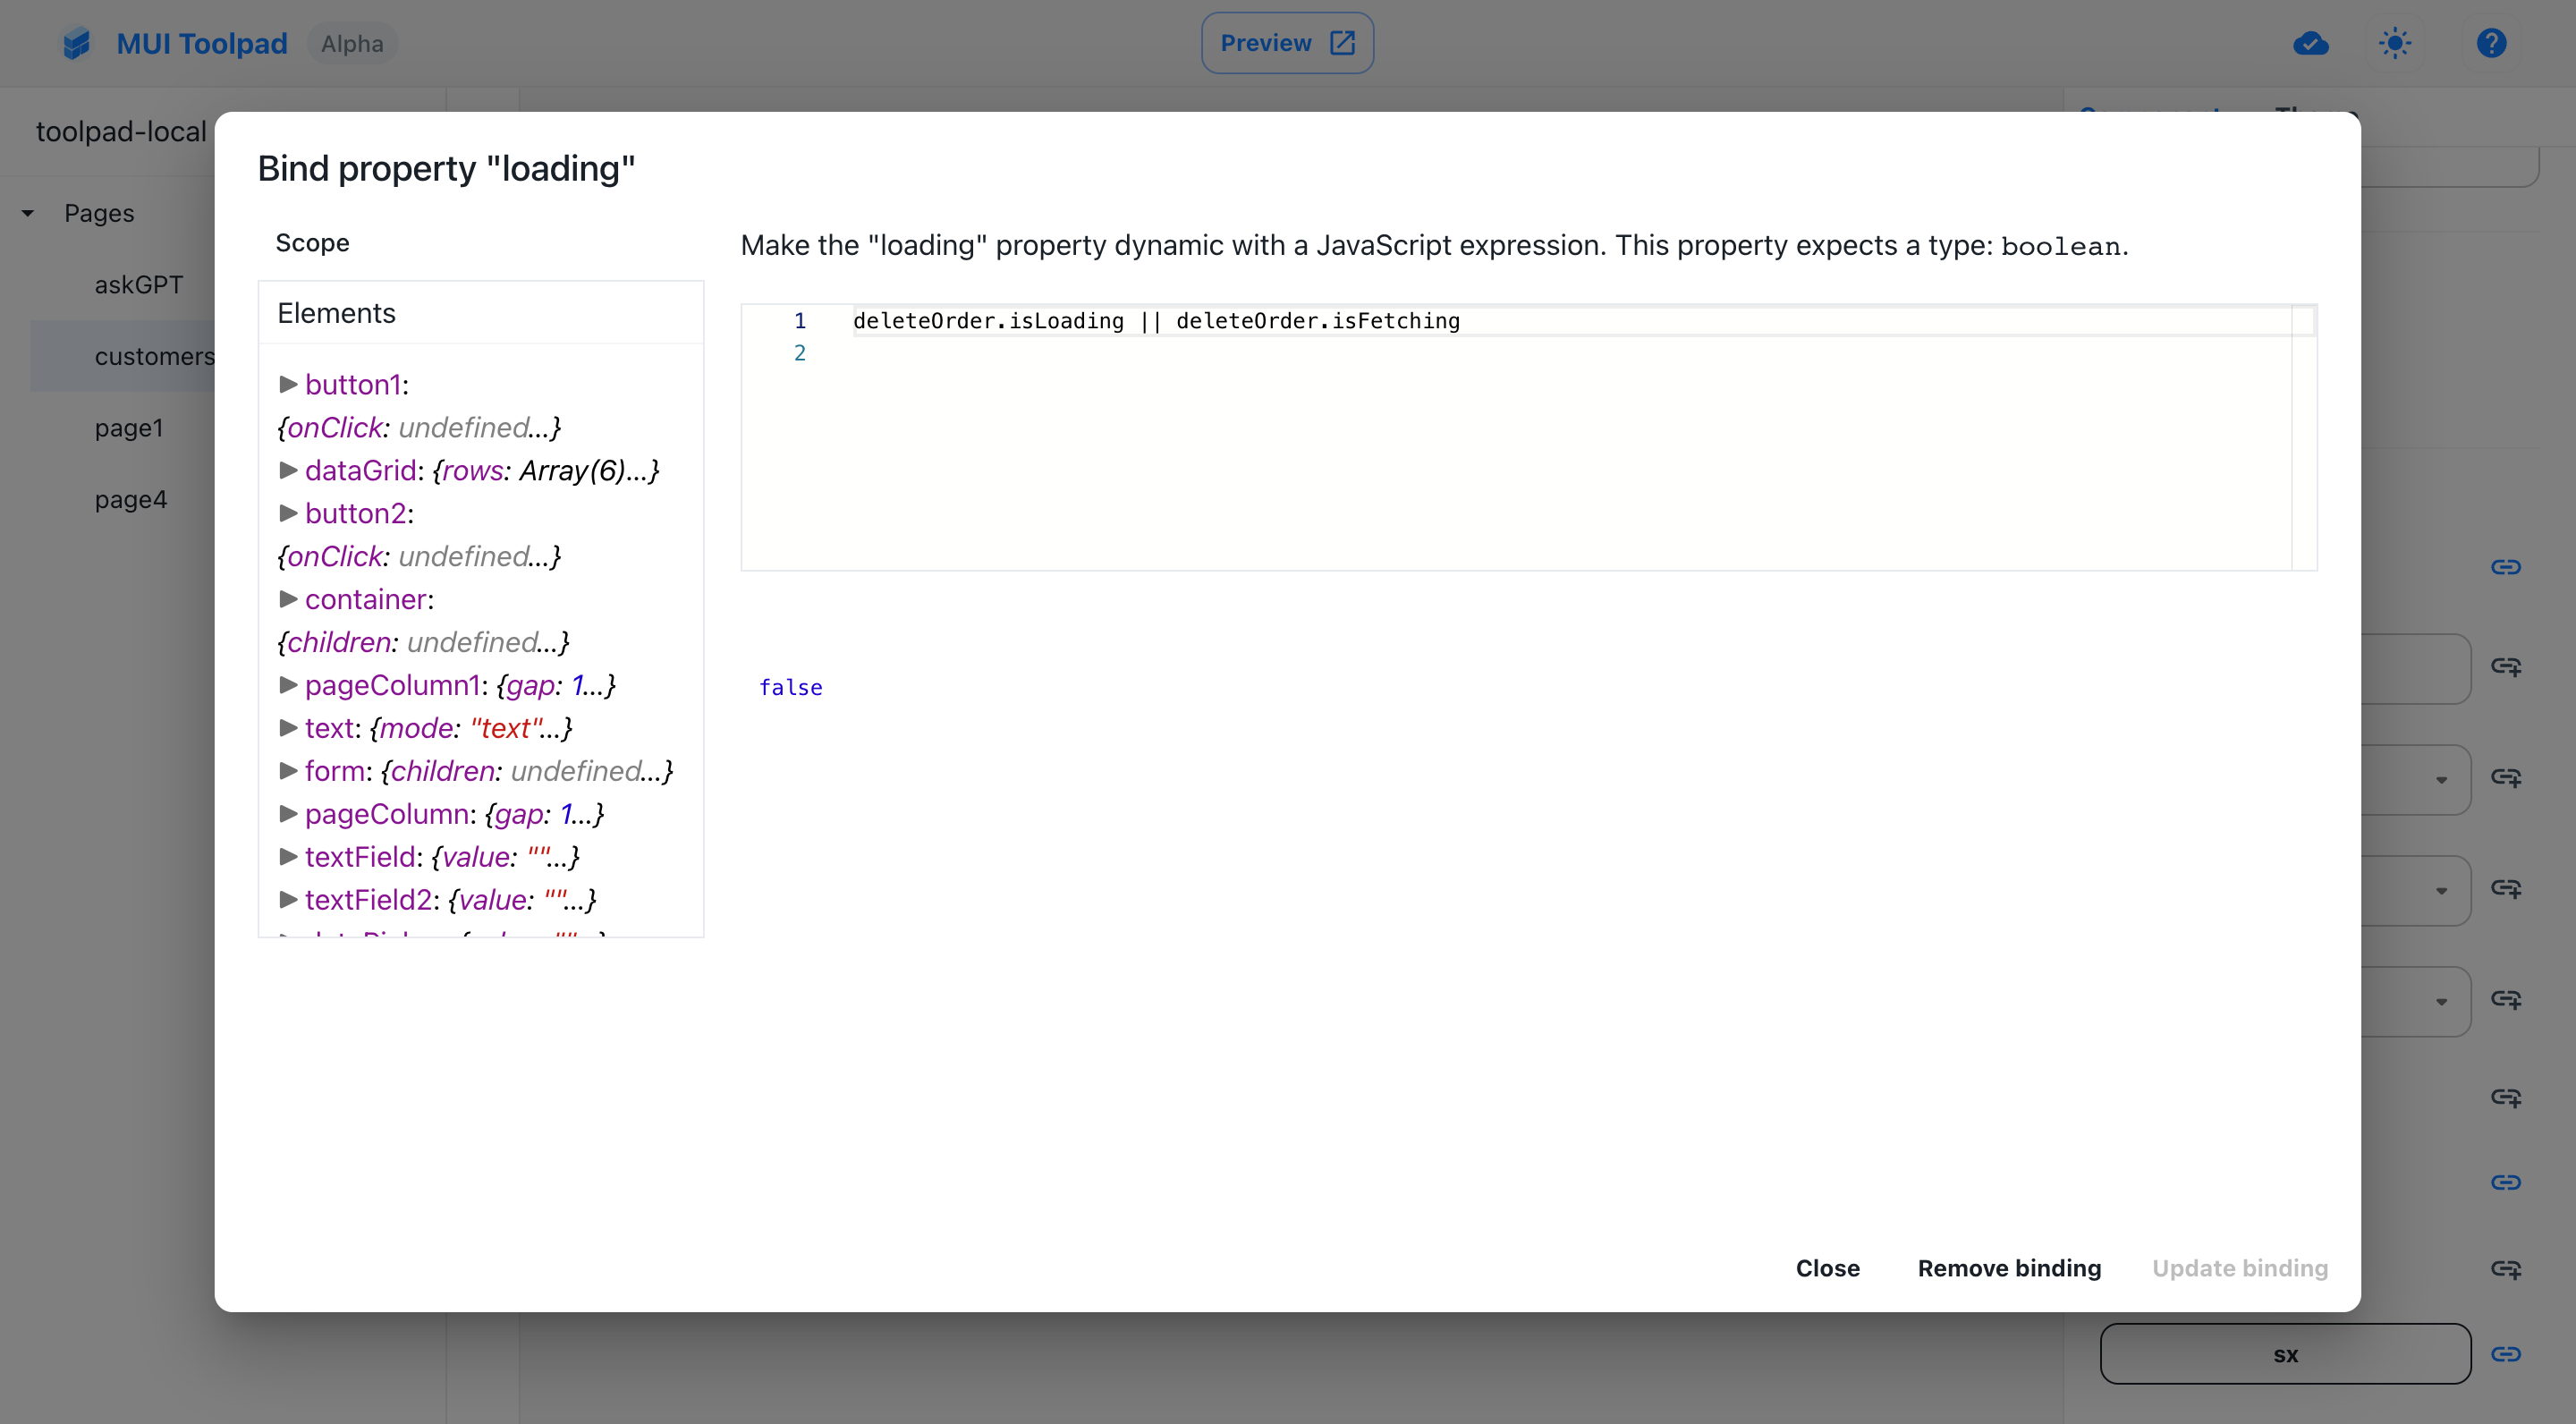Remove the loading property binding

2009,1268
